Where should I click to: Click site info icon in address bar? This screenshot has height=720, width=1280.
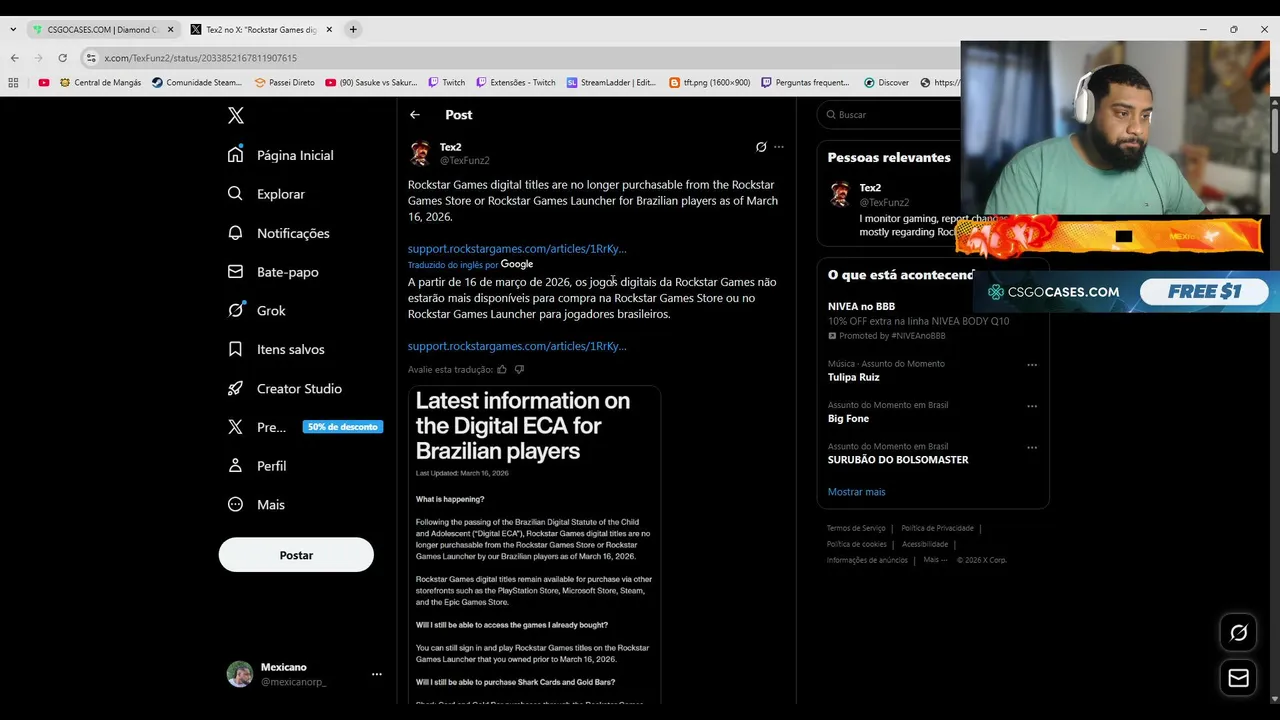pyautogui.click(x=91, y=58)
